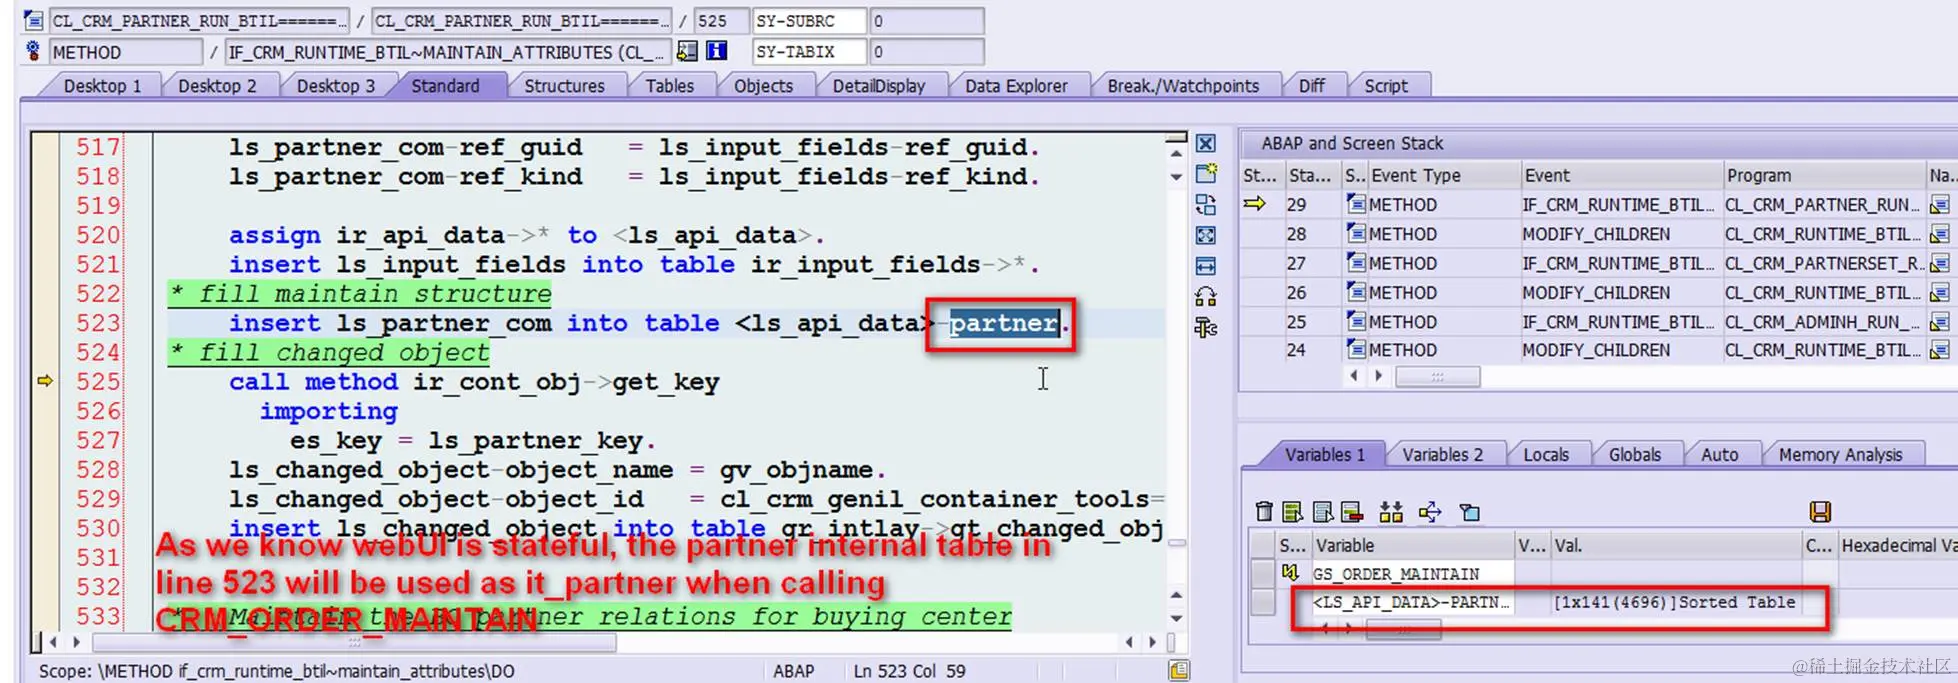Click the breakpoint column beside line 523
Image resolution: width=1958 pixels, height=683 pixels.
[x=45, y=323]
